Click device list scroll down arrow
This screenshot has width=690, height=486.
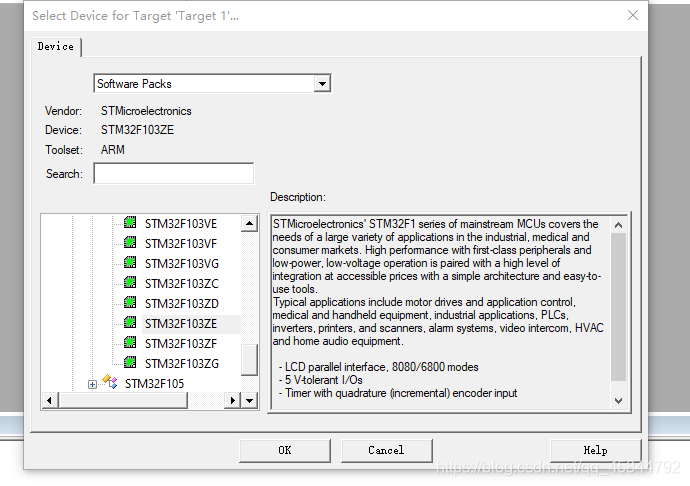(x=250, y=401)
